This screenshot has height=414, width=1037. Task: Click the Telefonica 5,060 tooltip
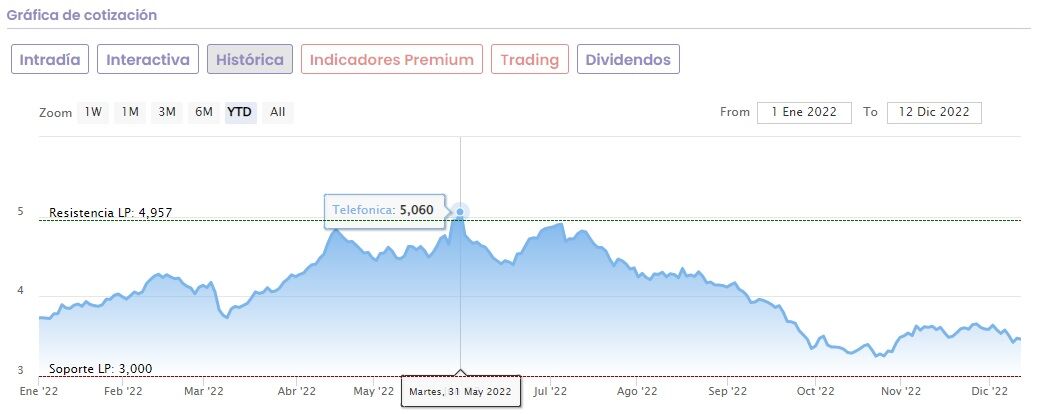(x=383, y=211)
